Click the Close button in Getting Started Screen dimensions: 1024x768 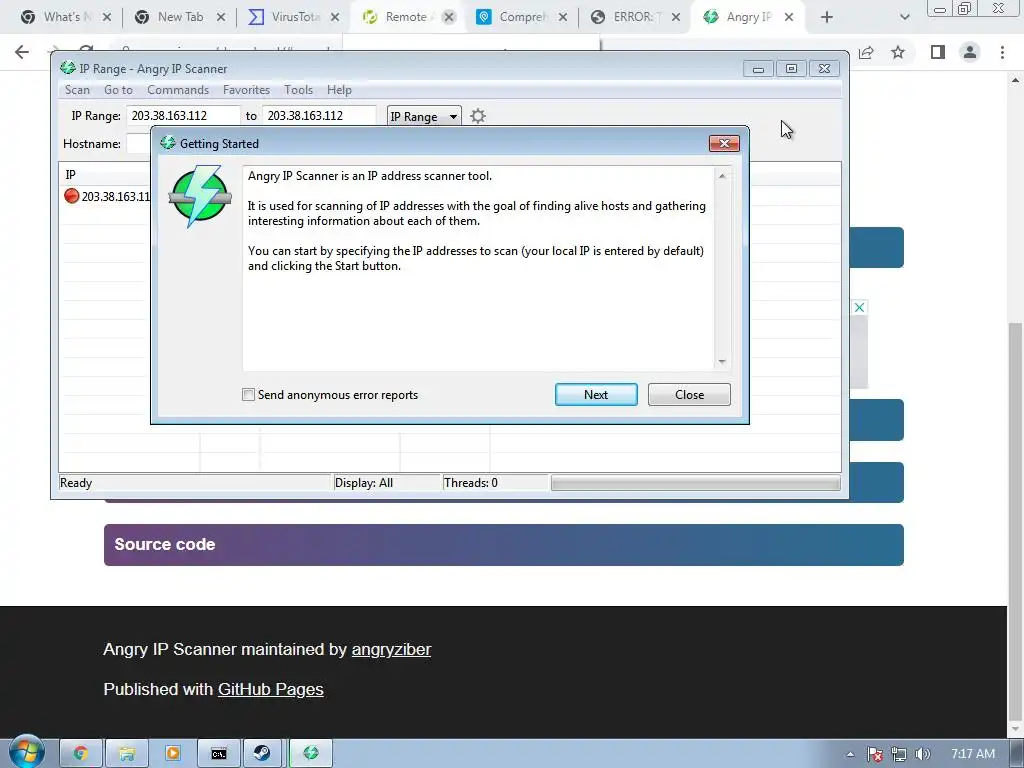(689, 394)
